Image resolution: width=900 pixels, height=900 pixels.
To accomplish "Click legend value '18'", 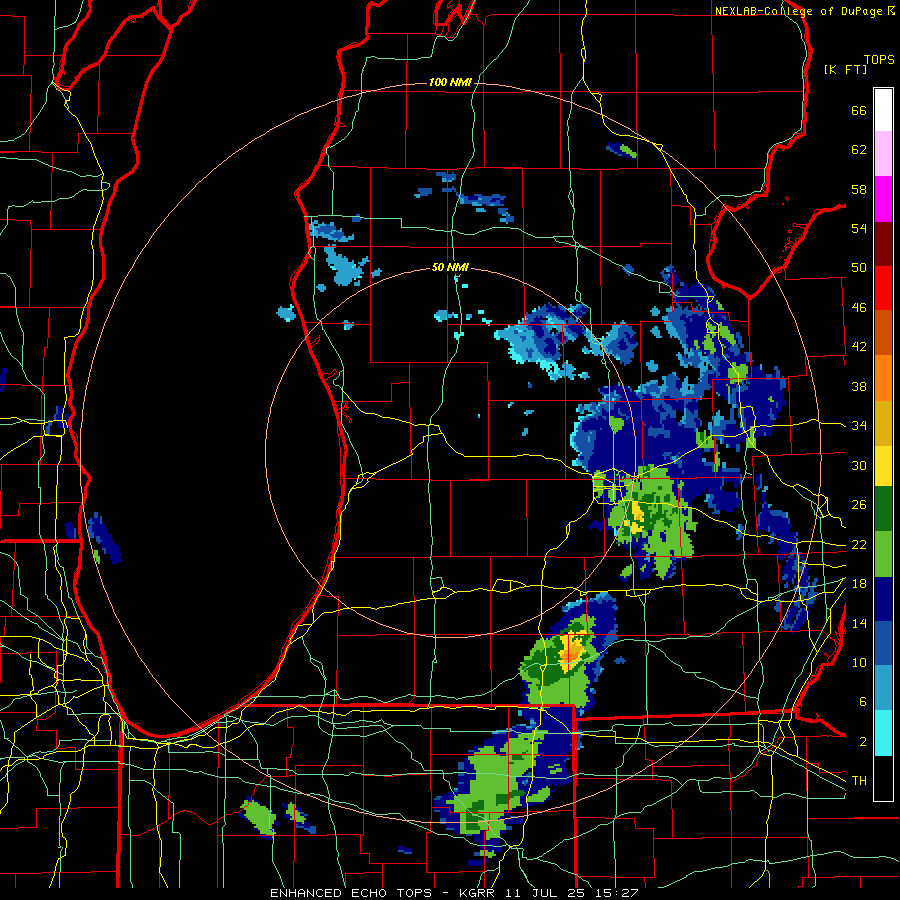I will [859, 584].
